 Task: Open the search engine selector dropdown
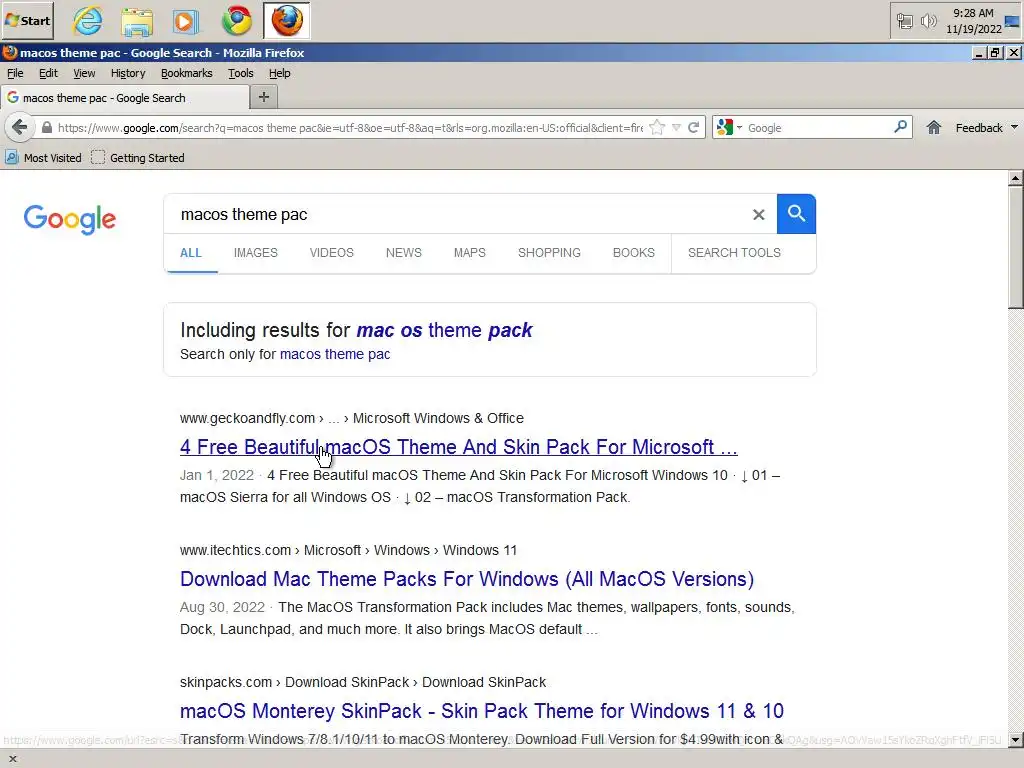coord(729,127)
